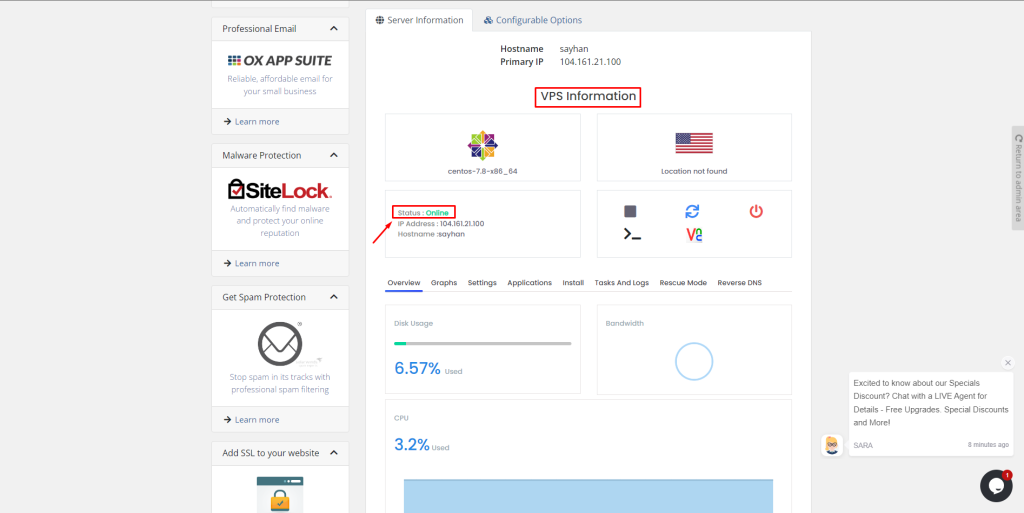Launch the VNC viewer icon
The height and width of the screenshot is (513, 1024).
click(x=694, y=234)
